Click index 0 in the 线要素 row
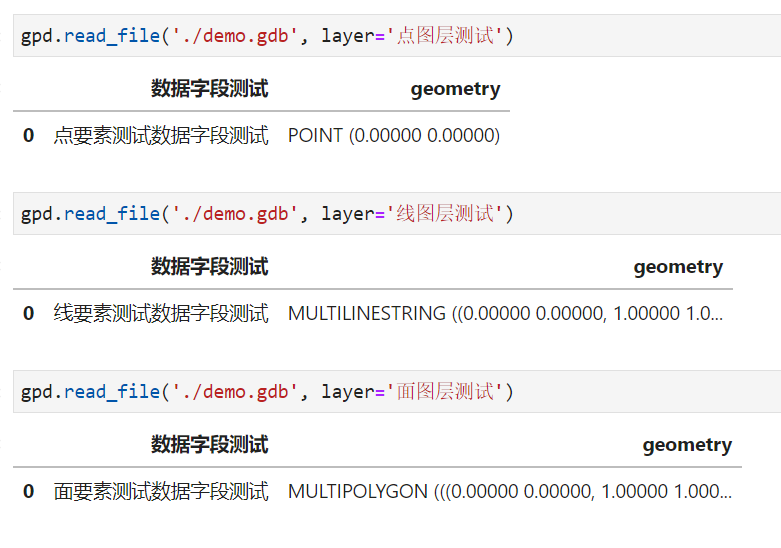The image size is (781, 548). [x=28, y=313]
